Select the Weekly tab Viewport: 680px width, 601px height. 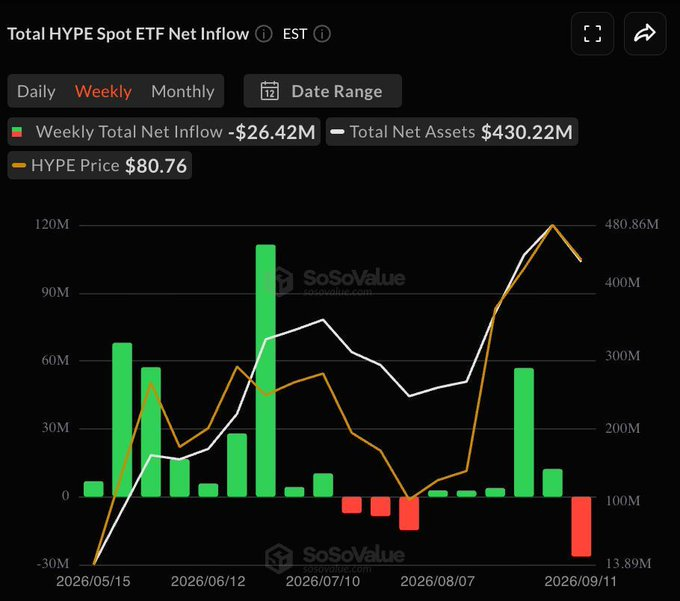coord(103,91)
